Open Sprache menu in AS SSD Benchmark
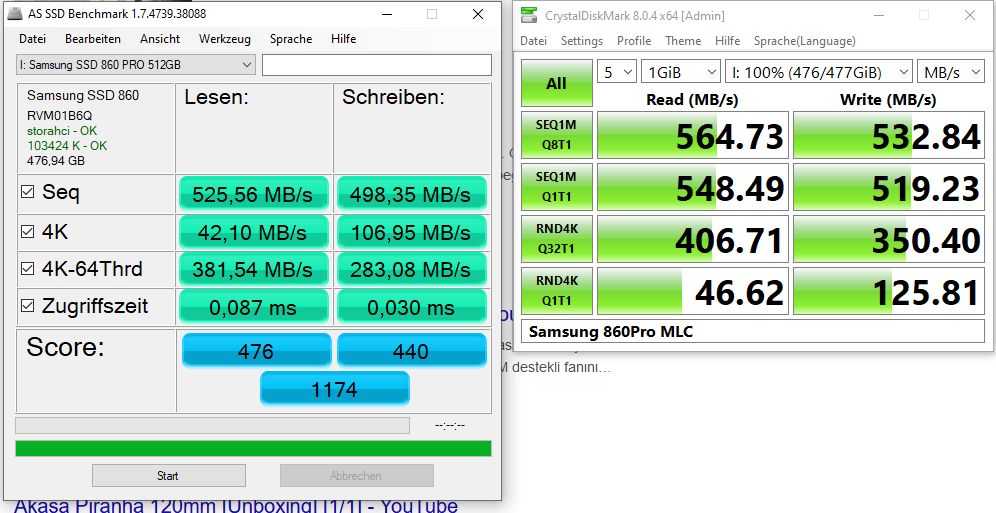 (x=291, y=39)
